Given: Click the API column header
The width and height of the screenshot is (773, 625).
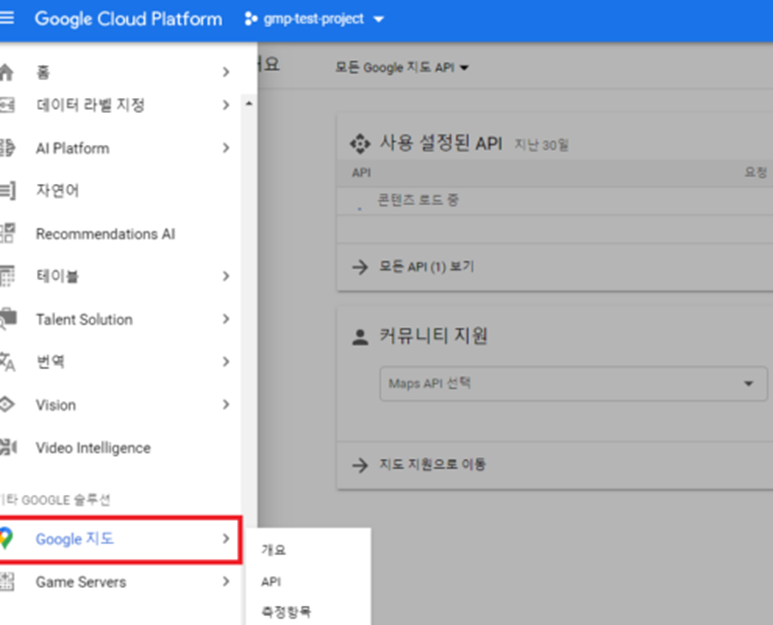Looking at the screenshot, I should tap(361, 173).
